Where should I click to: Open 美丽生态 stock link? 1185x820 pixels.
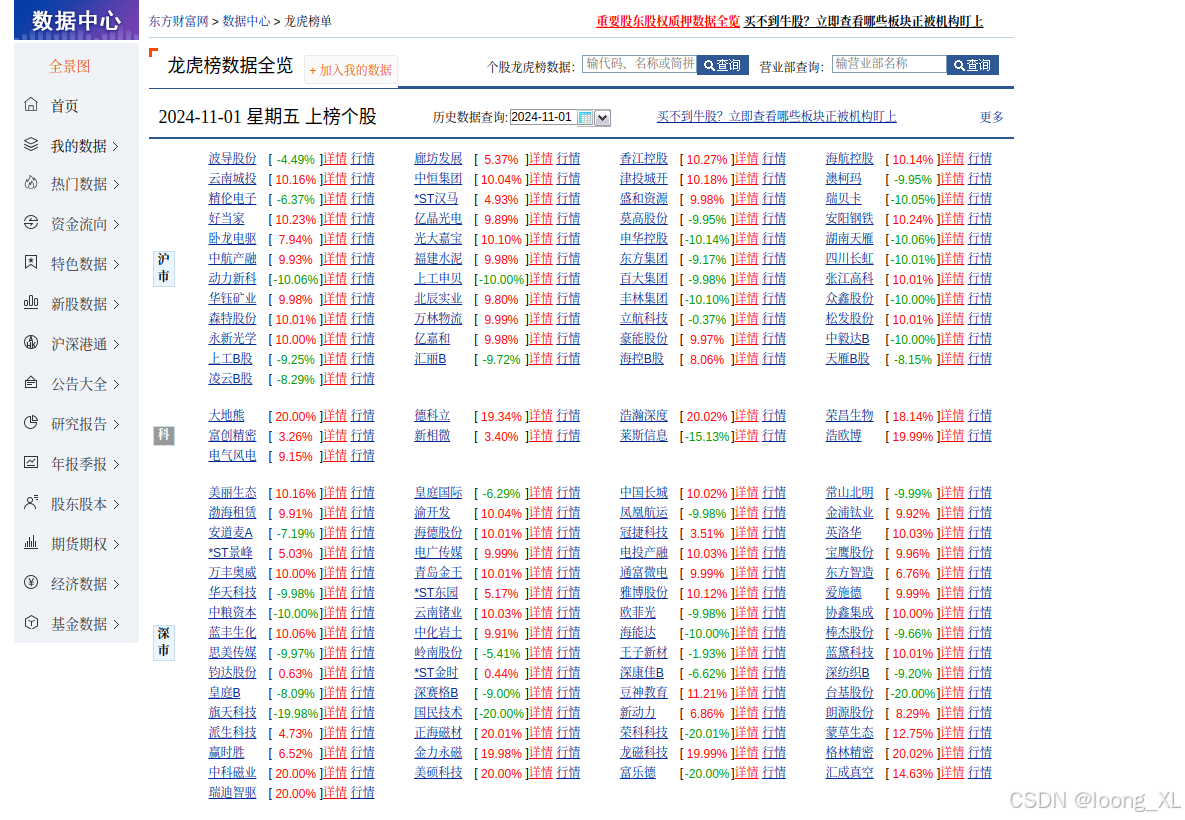pos(233,493)
